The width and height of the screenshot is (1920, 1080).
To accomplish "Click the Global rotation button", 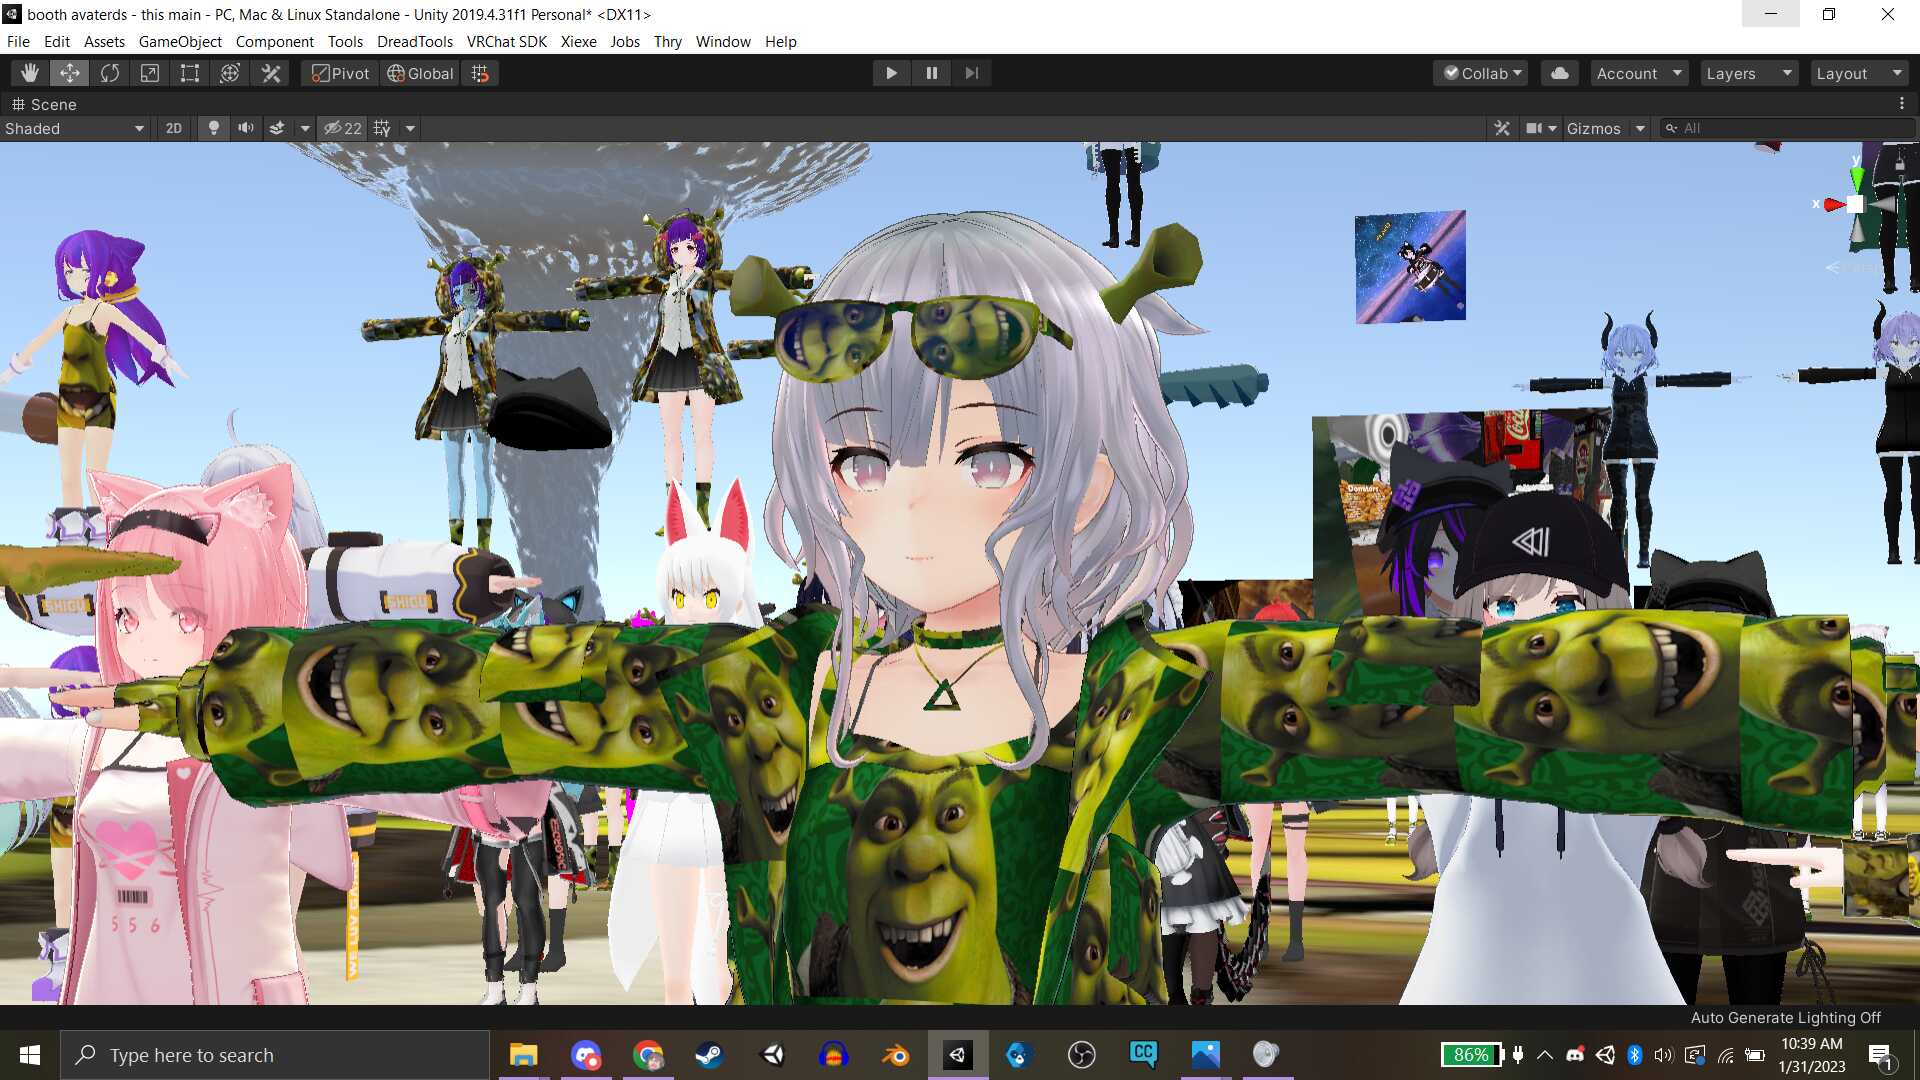I will pos(421,73).
